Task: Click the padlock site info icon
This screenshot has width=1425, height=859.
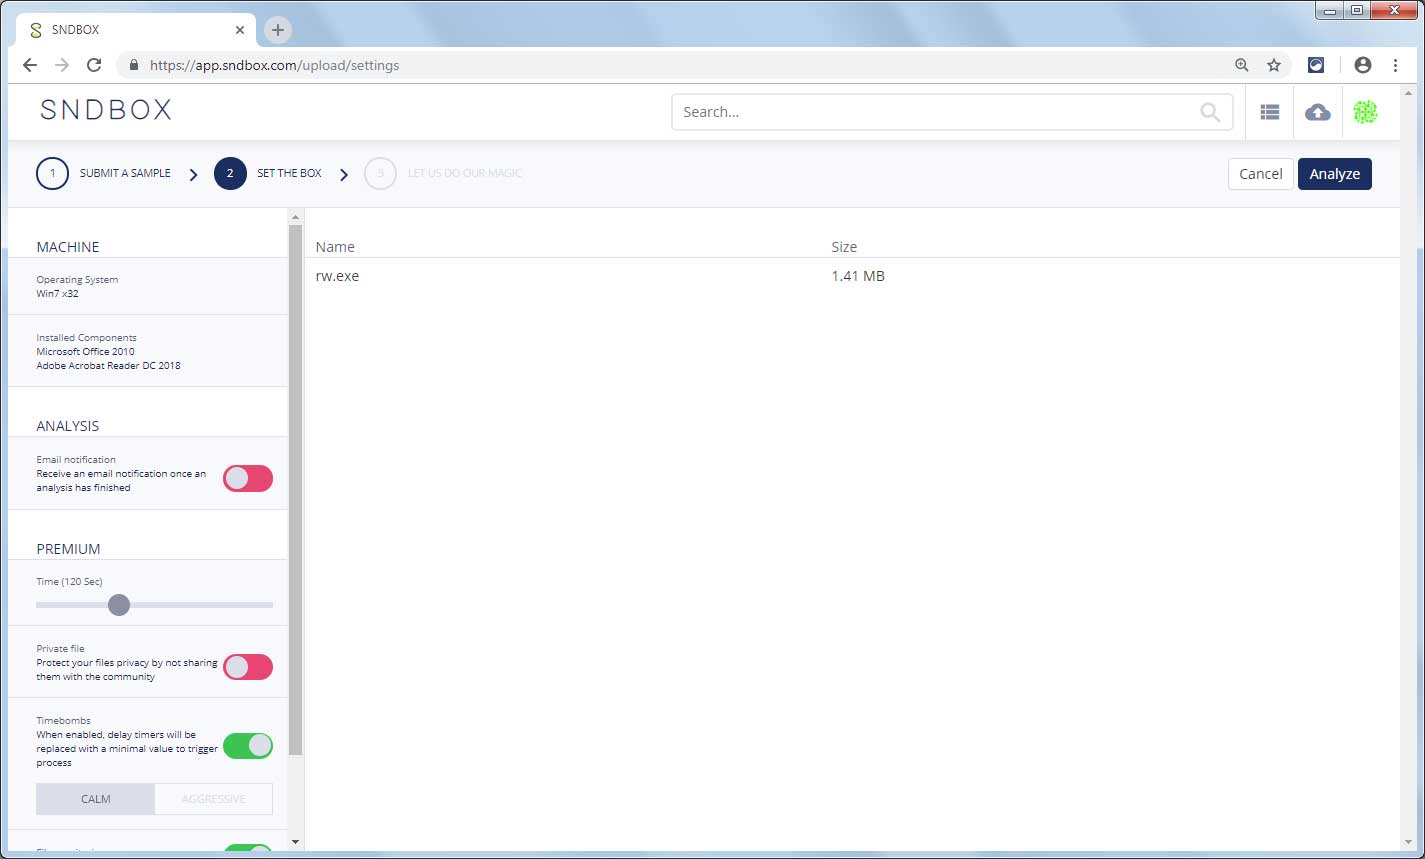Action: [x=133, y=65]
